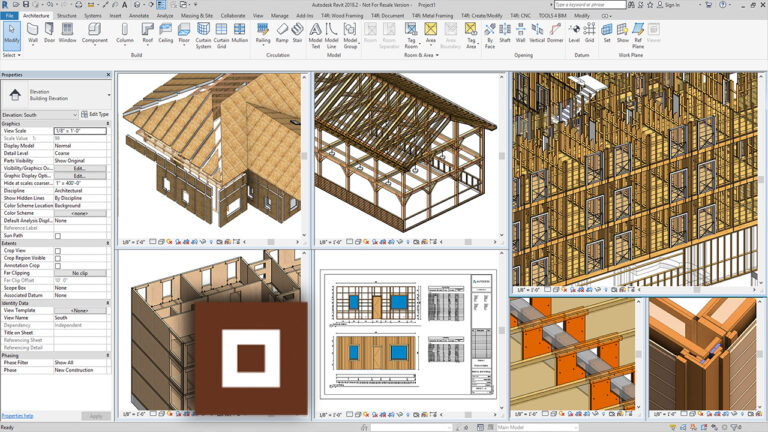The image size is (768, 432).
Task: Click the Sign In button
Action: [669, 4]
